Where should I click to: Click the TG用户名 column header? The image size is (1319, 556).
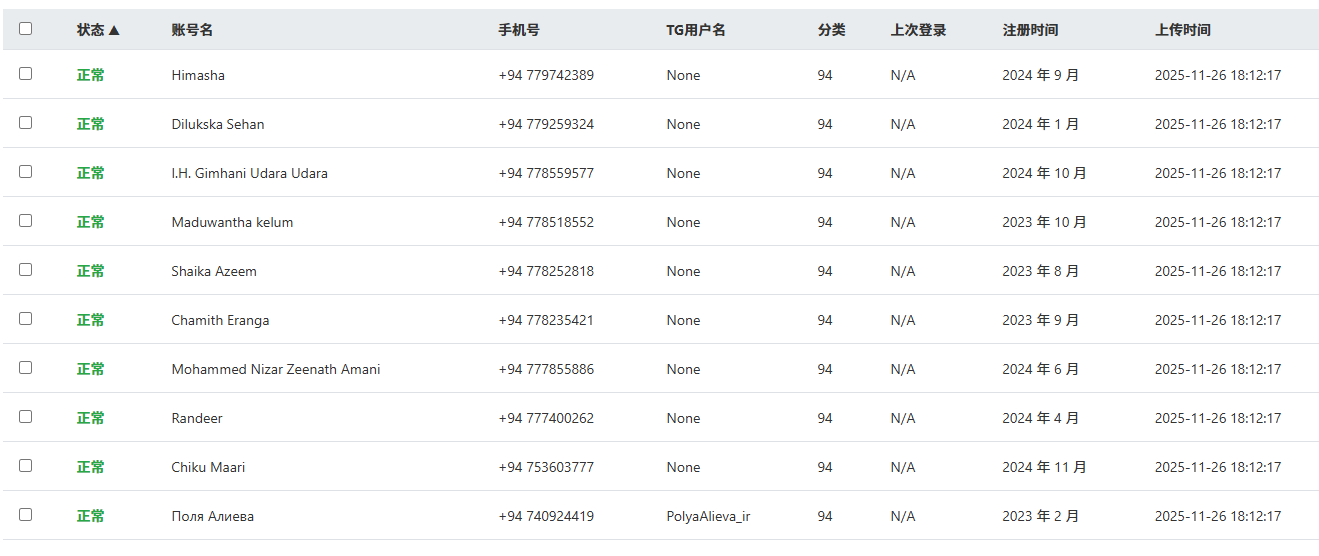(696, 30)
